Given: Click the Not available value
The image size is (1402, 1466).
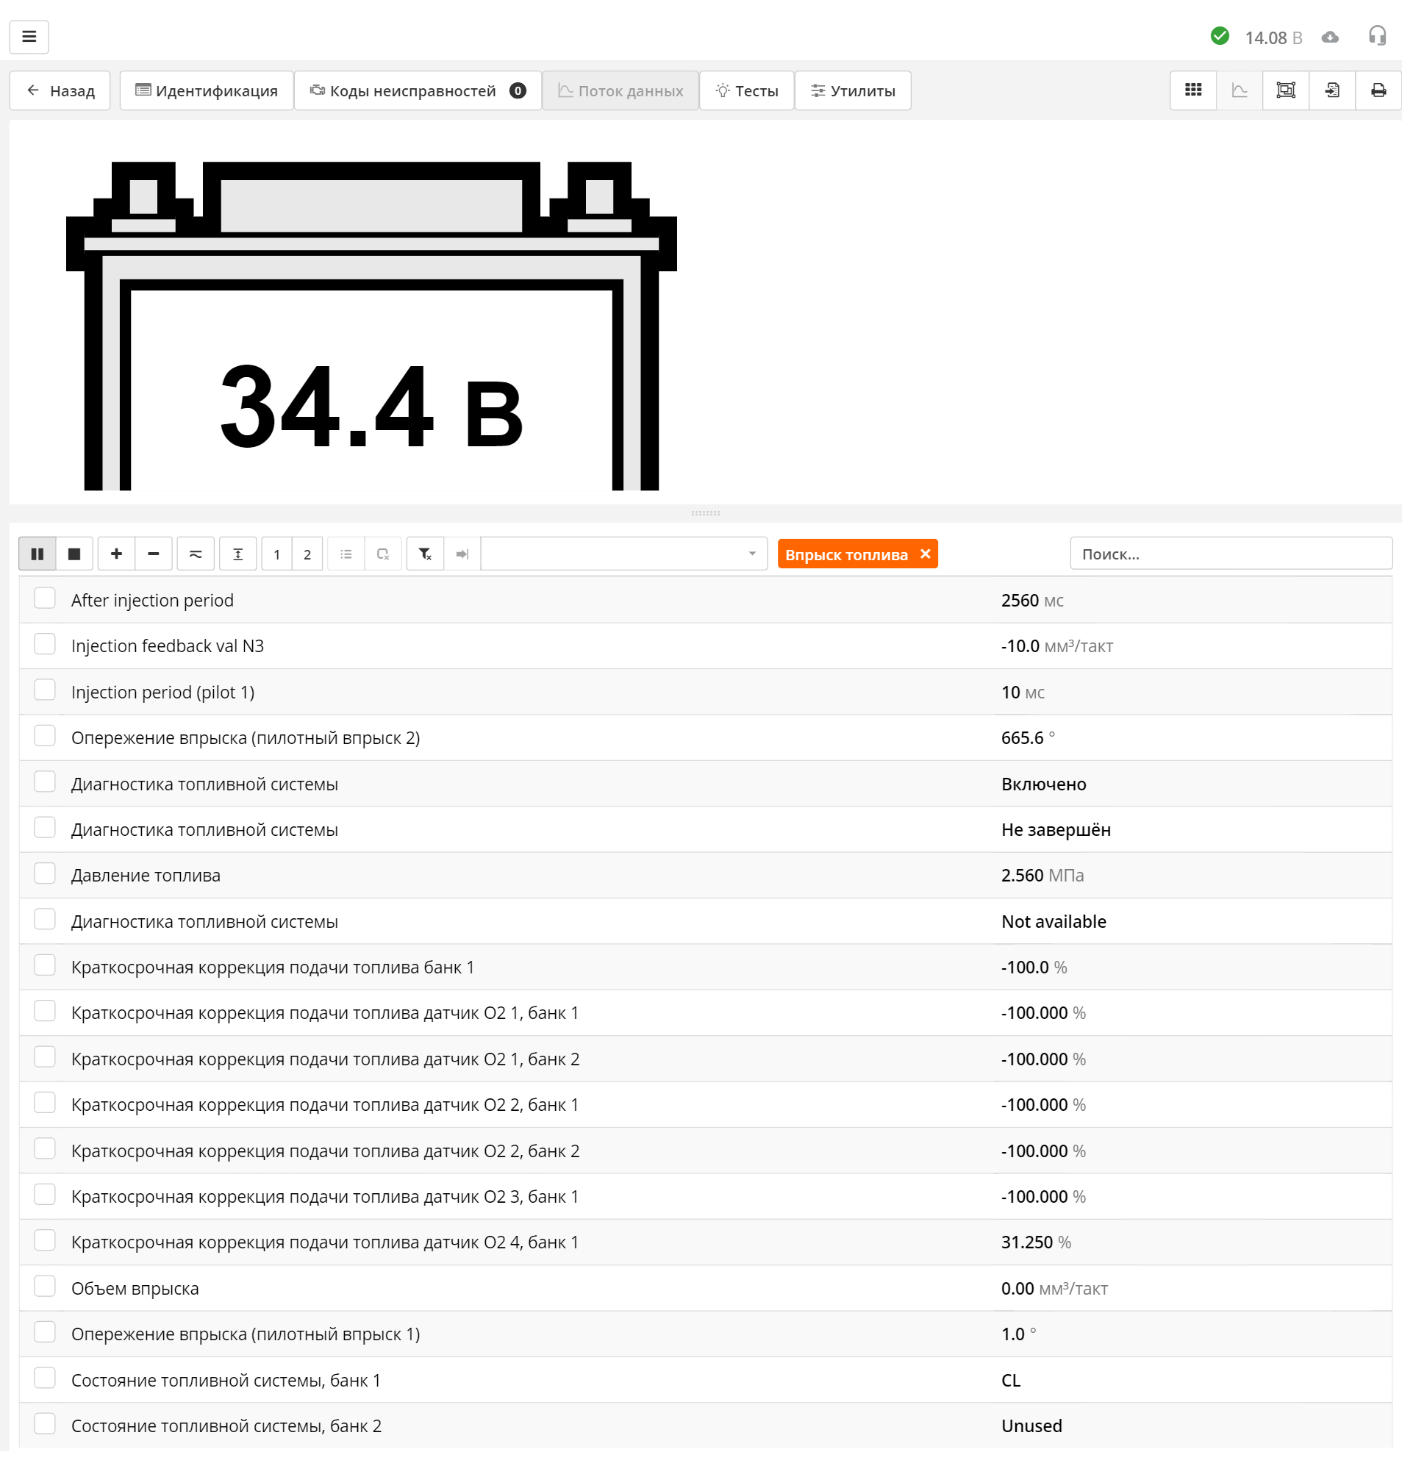Looking at the screenshot, I should (x=1054, y=922).
